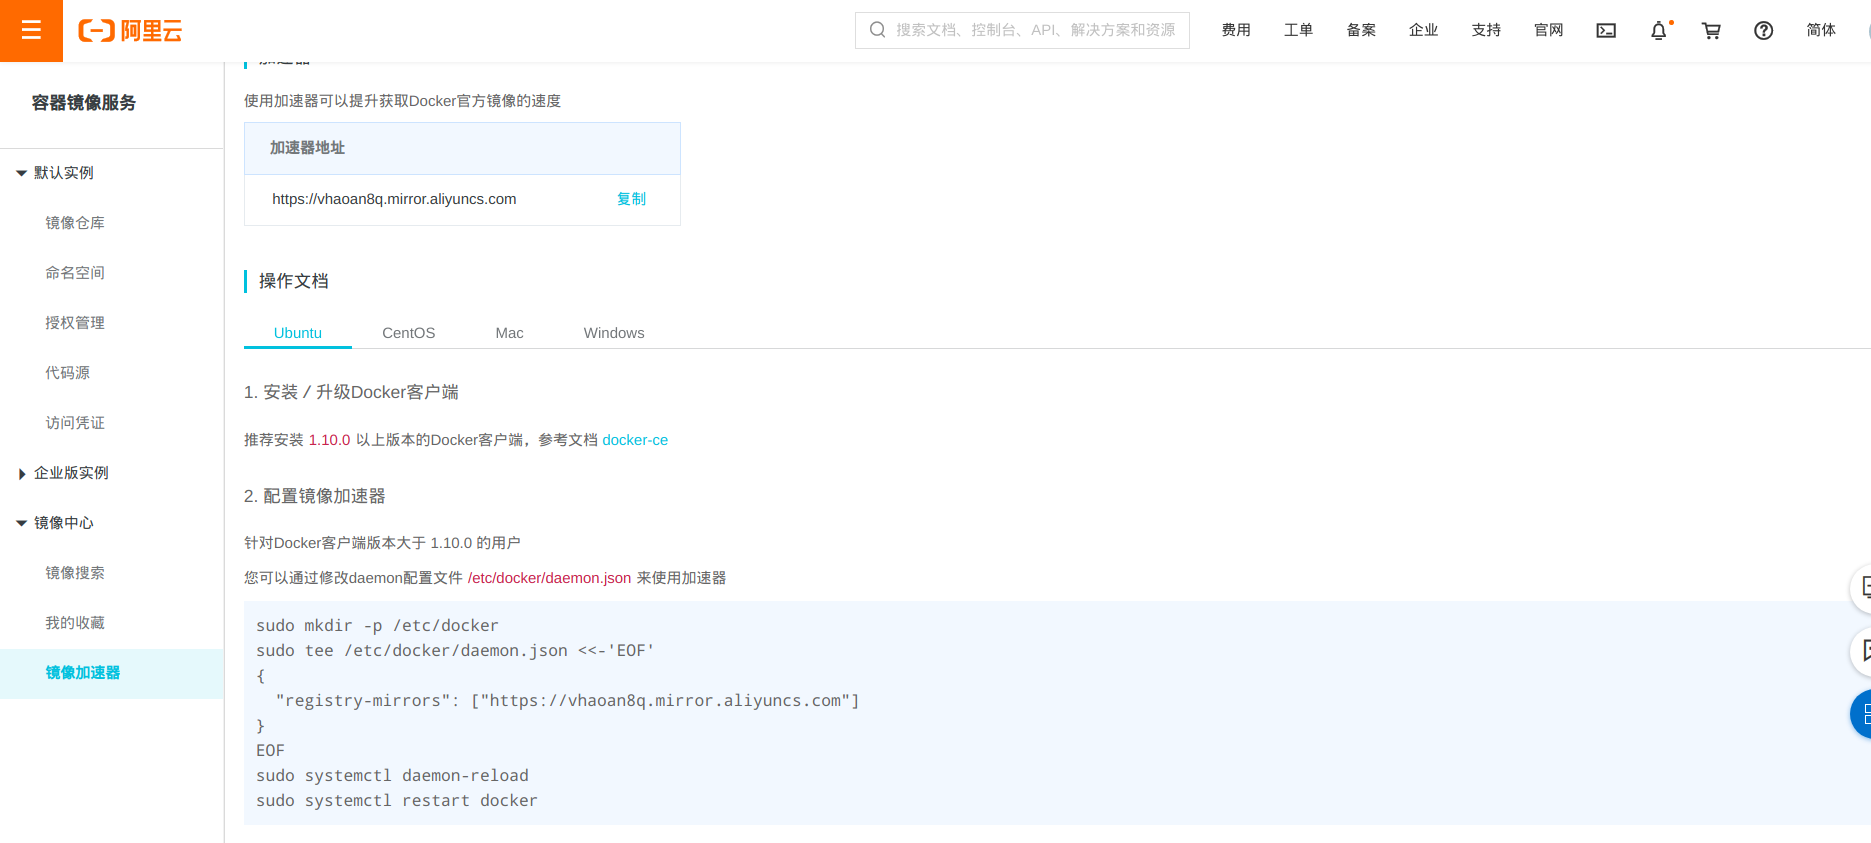
Task: Click the sudo systemctl daemon-reload line
Action: click(x=392, y=776)
